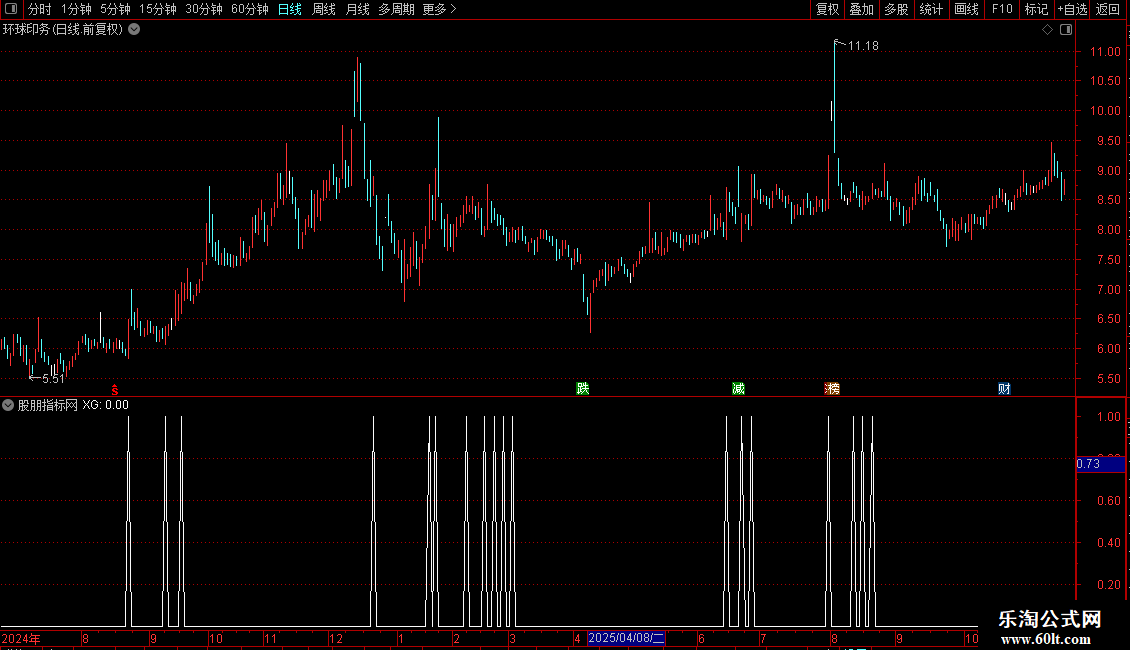This screenshot has width=1130, height=650.
Task: Select the 30分钟 period tab
Action: tap(204, 9)
